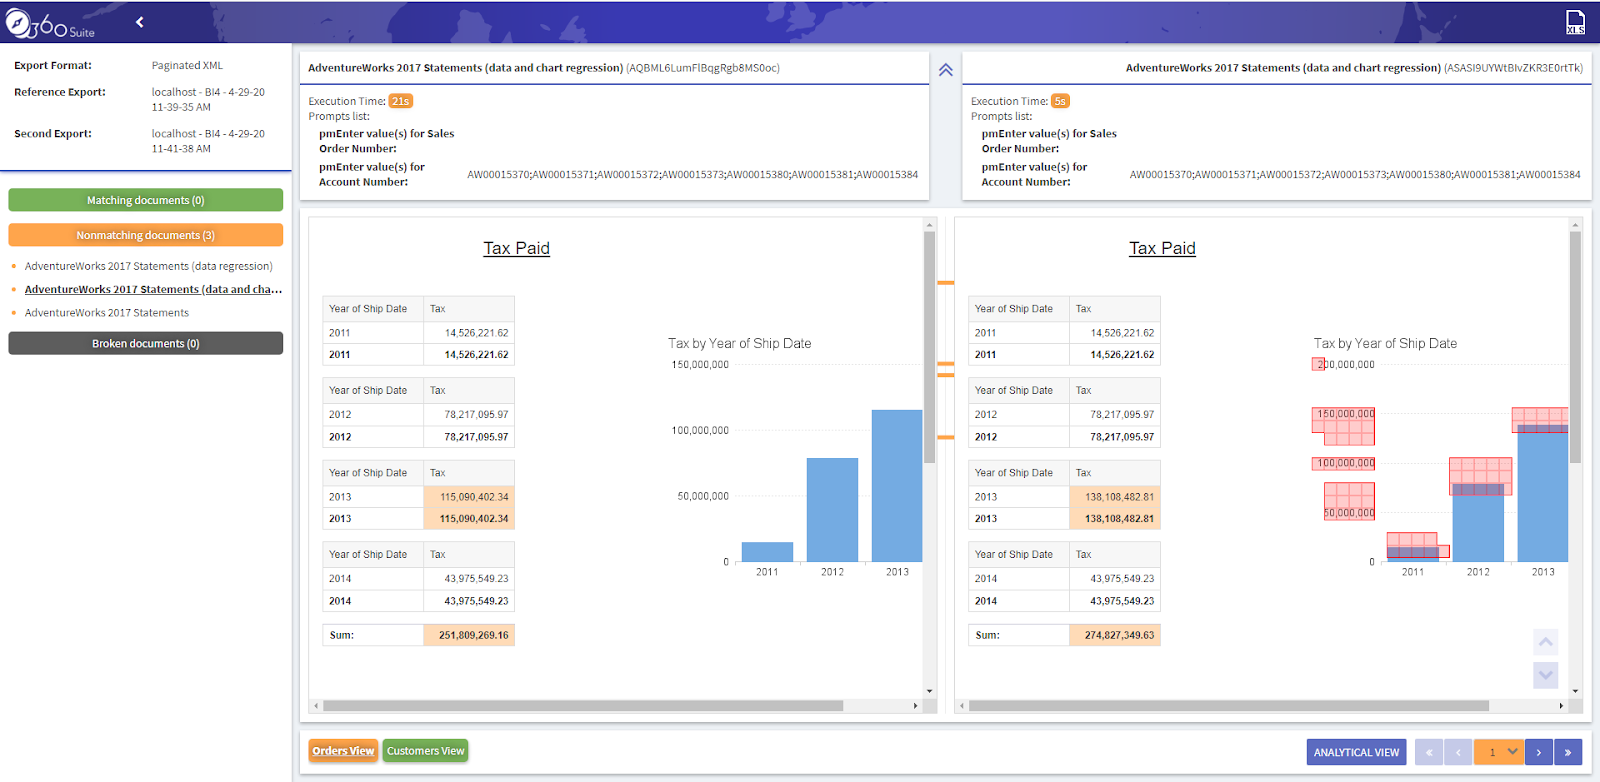Click left execution time badge 21s

400,101
